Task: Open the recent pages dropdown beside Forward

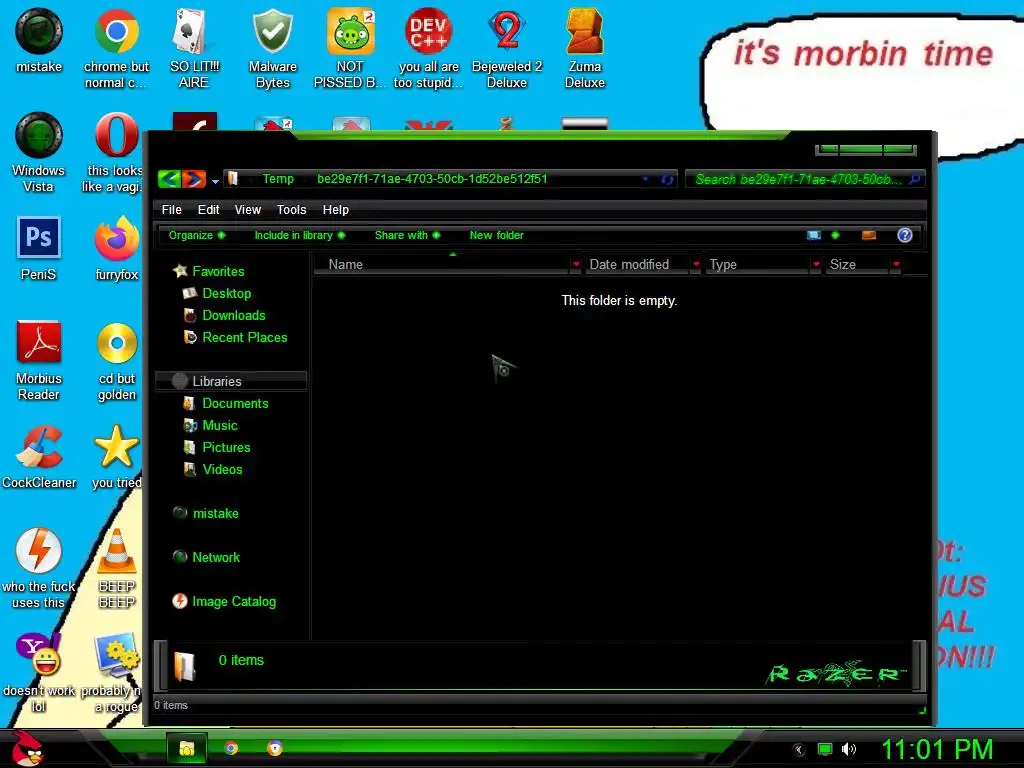Action: 215,181
